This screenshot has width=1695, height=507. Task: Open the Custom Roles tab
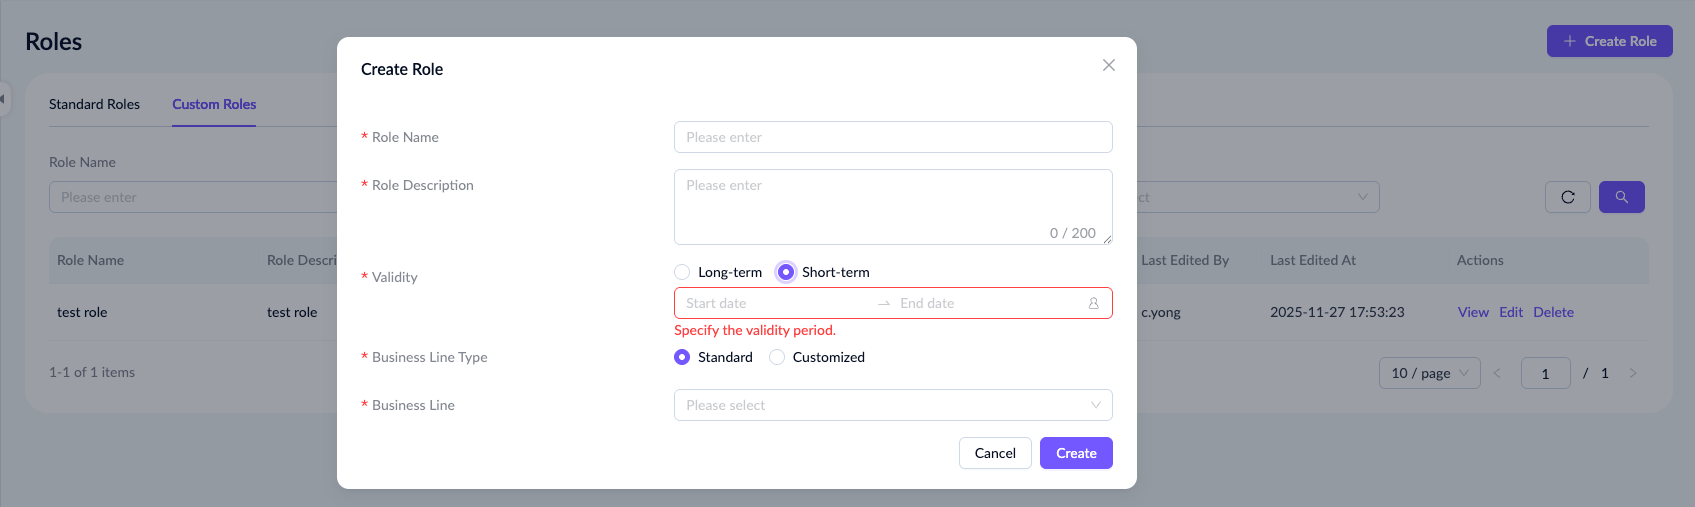pyautogui.click(x=214, y=104)
